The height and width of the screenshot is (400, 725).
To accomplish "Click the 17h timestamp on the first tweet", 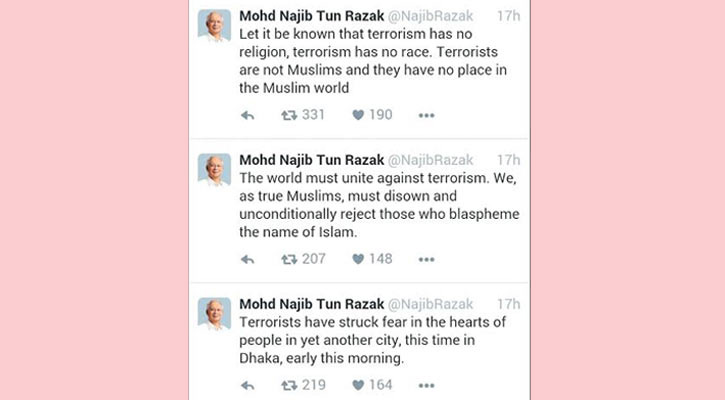I will click(509, 16).
